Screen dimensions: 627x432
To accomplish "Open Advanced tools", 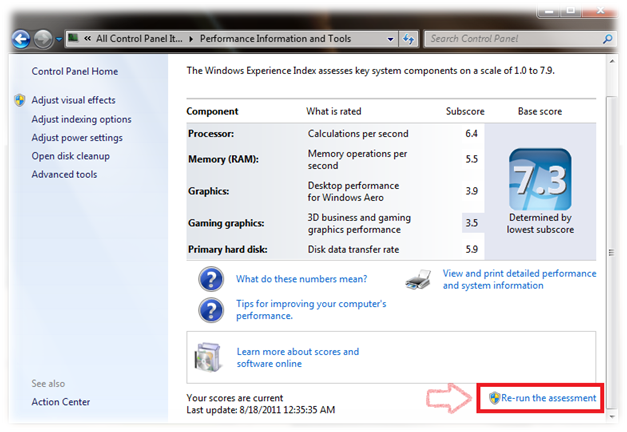I will 64,174.
